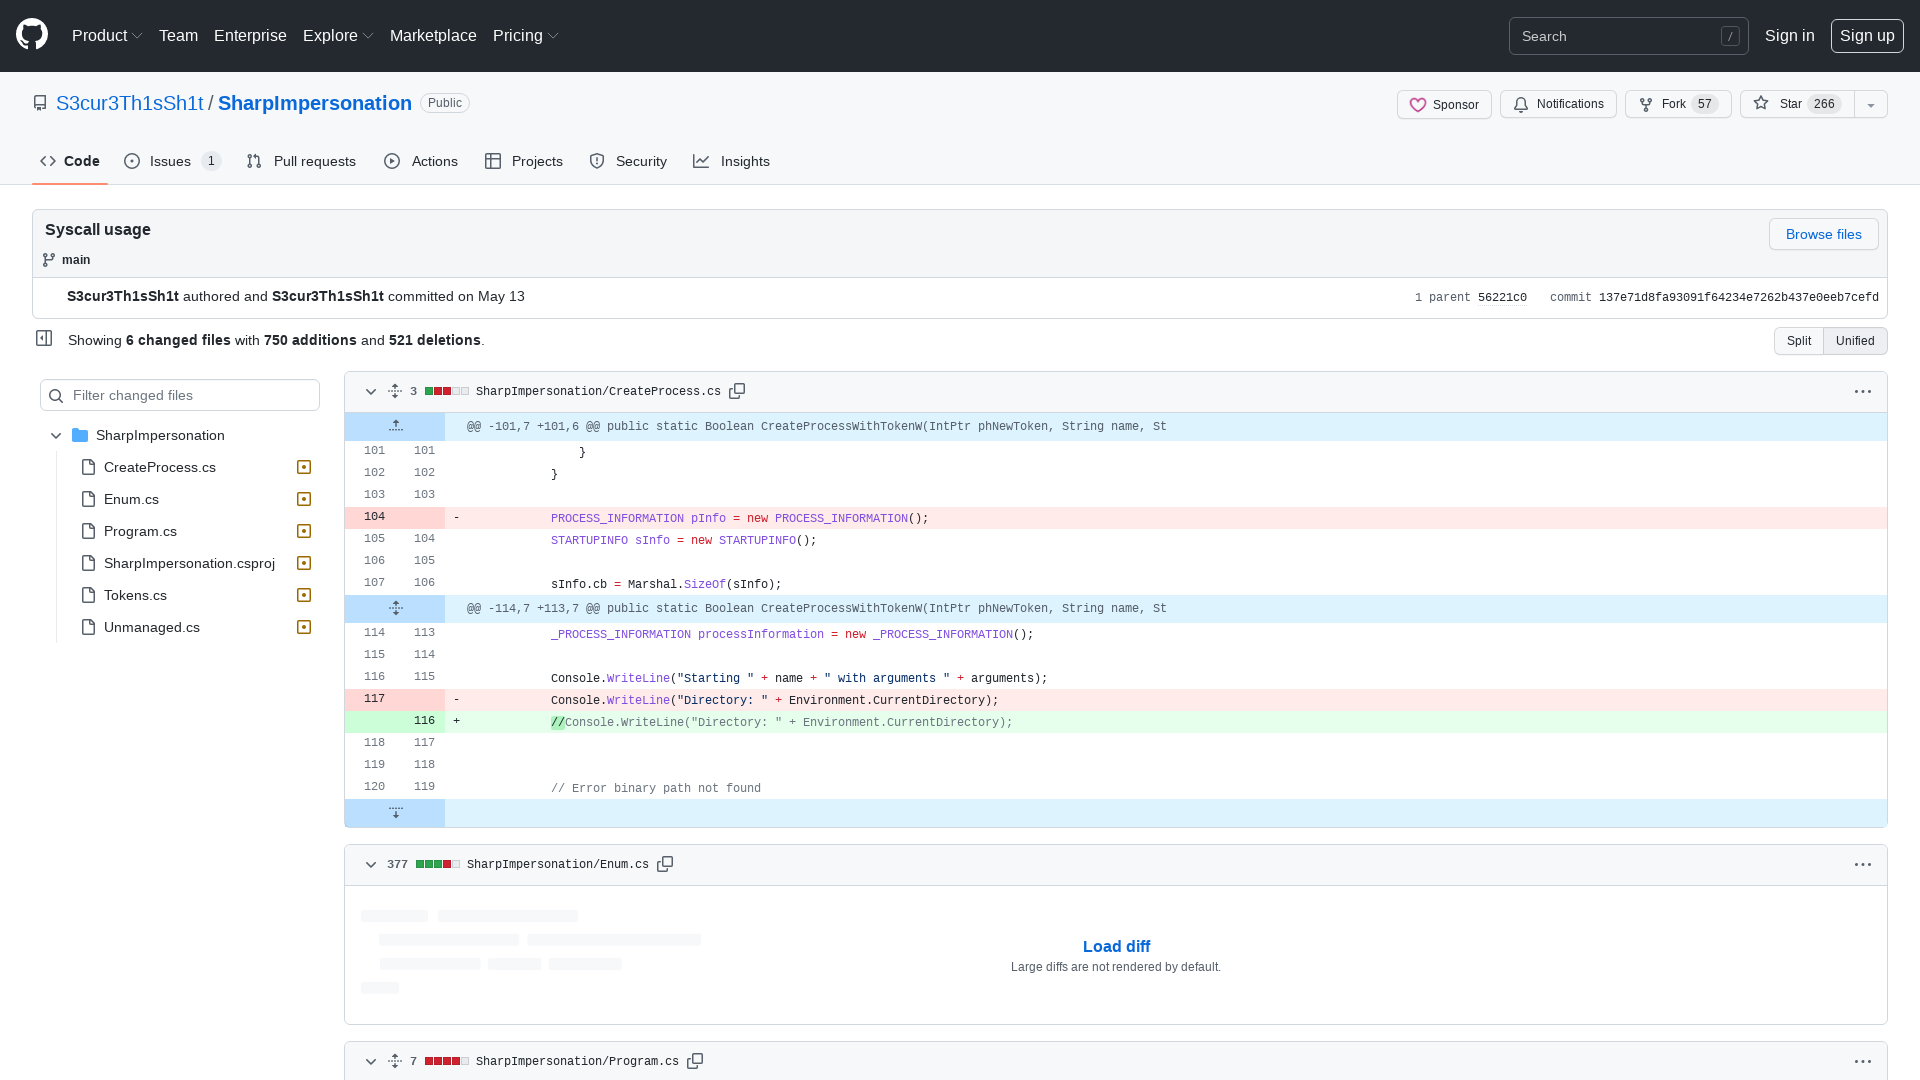Click the modified badge for Program.cs
Image resolution: width=1920 pixels, height=1080 pixels.
pyautogui.click(x=304, y=531)
